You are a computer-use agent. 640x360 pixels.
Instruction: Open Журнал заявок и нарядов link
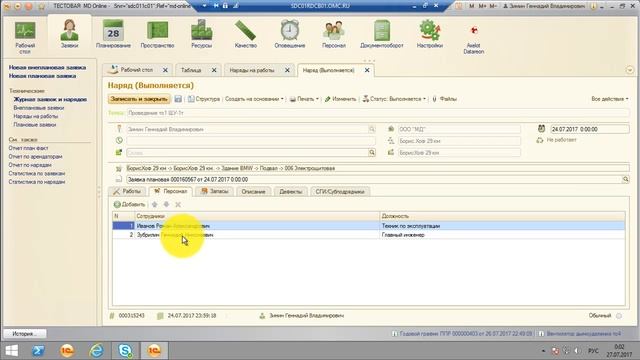pyautogui.click(x=50, y=99)
